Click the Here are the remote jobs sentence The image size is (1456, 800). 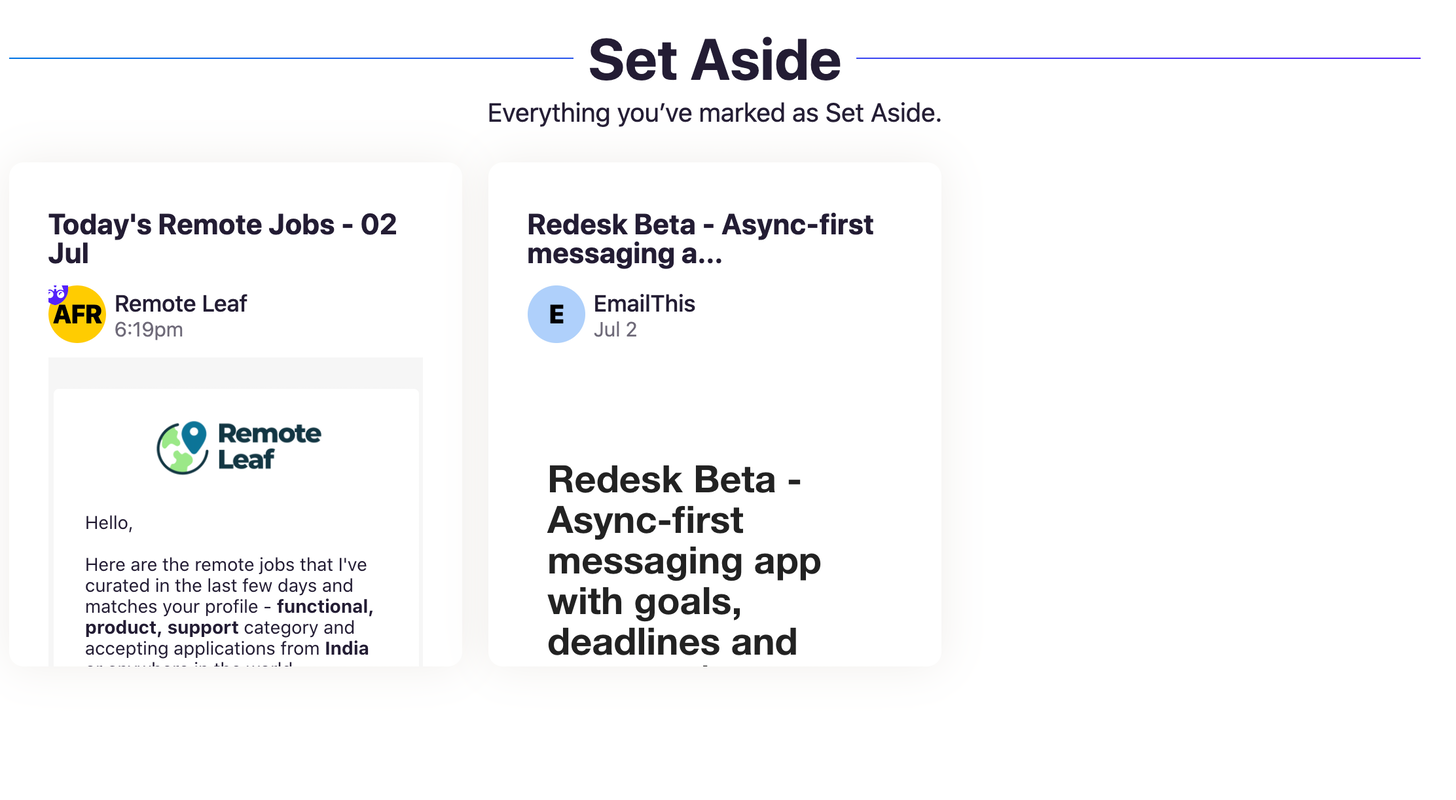point(226,565)
